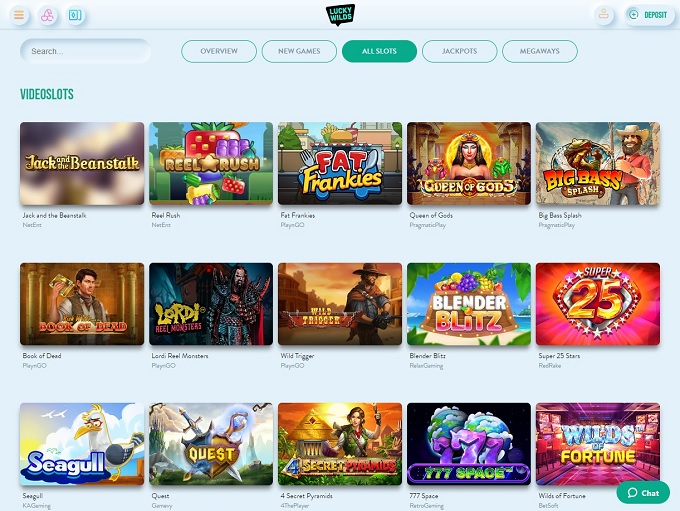Select the All Slots tab
This screenshot has height=511, width=680.
pyautogui.click(x=379, y=51)
